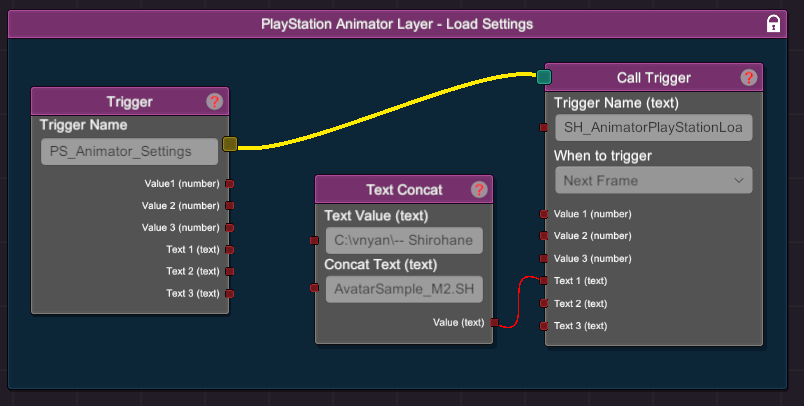This screenshot has height=406, width=804.
Task: Click the Trigger node Text 1 (text) output port
Action: [x=230, y=250]
